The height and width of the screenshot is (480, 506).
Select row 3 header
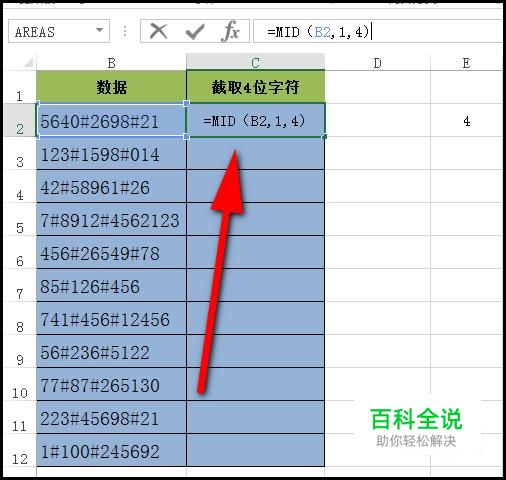click(x=19, y=153)
